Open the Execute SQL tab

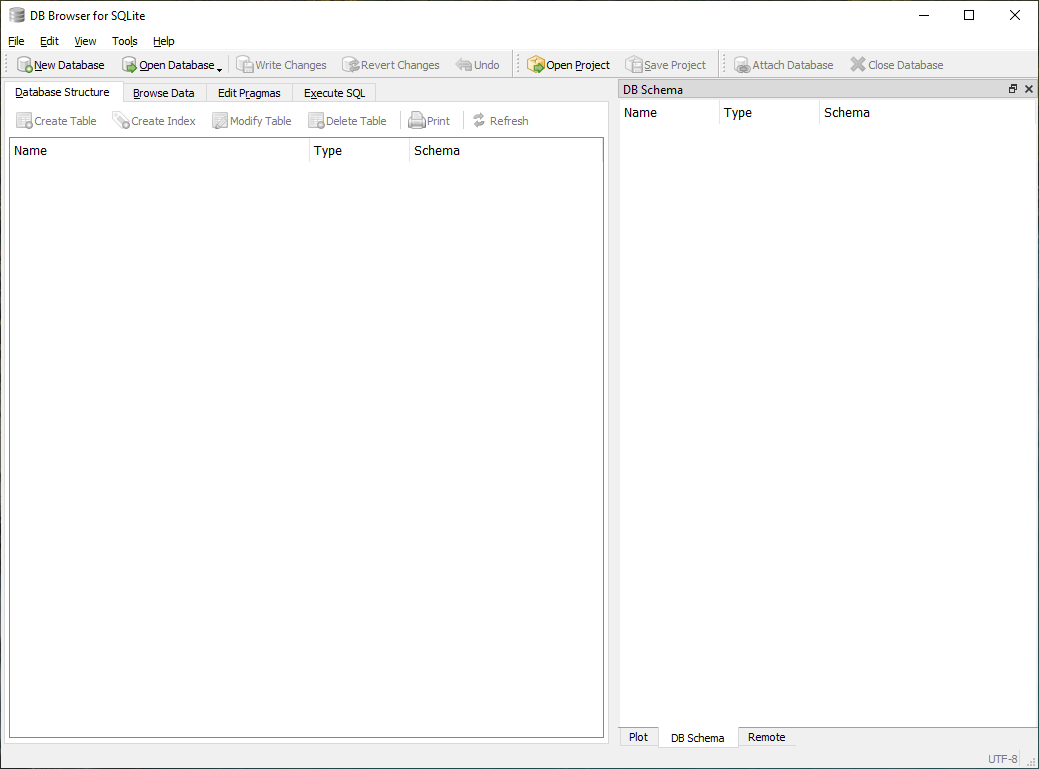coord(333,92)
